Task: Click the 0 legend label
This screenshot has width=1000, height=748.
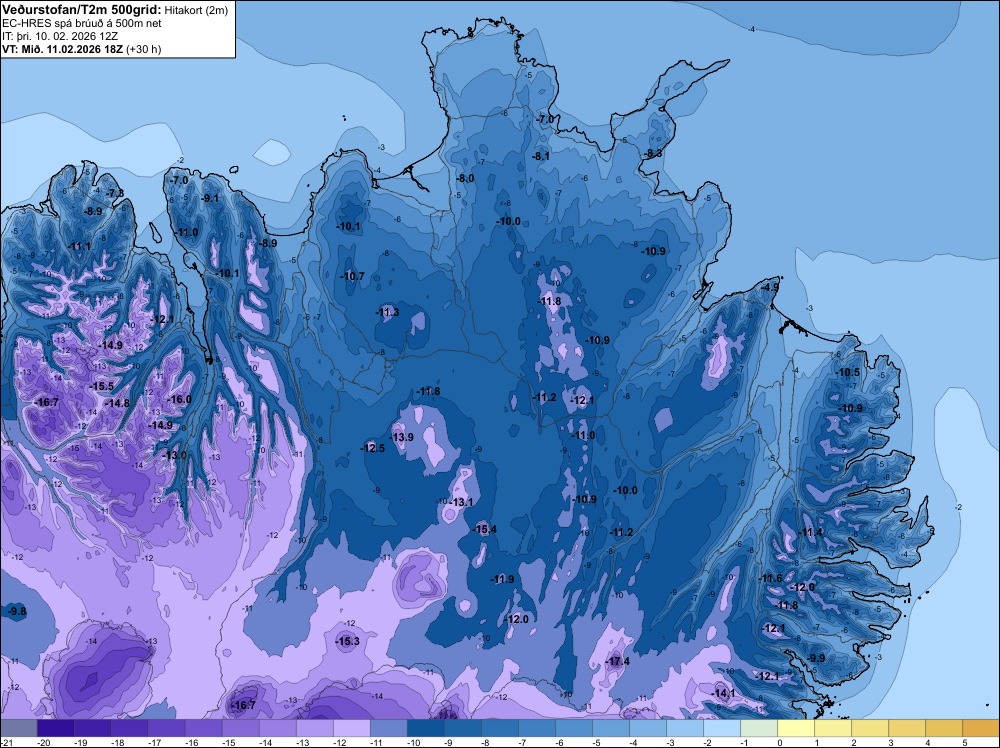Action: pyautogui.click(x=779, y=742)
